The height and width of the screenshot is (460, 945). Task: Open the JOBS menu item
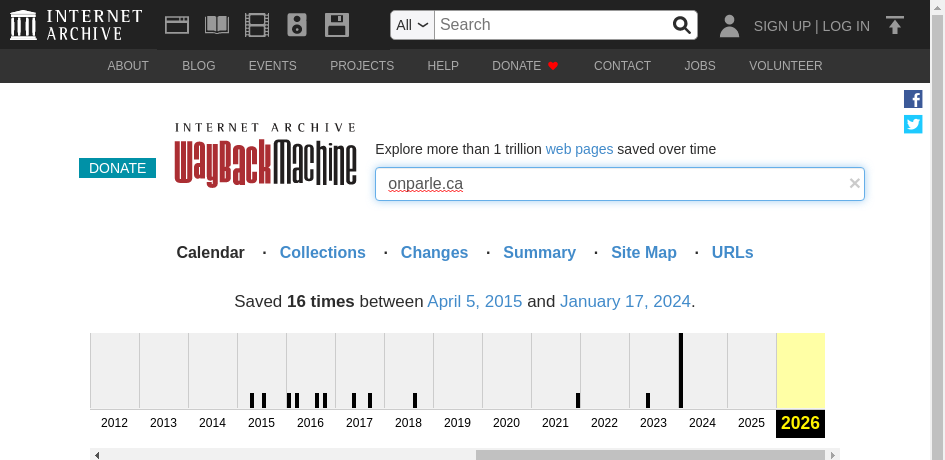[700, 66]
